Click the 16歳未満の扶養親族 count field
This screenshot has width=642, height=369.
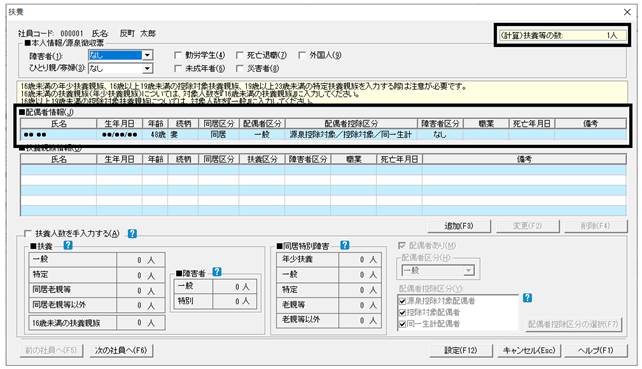pos(140,323)
